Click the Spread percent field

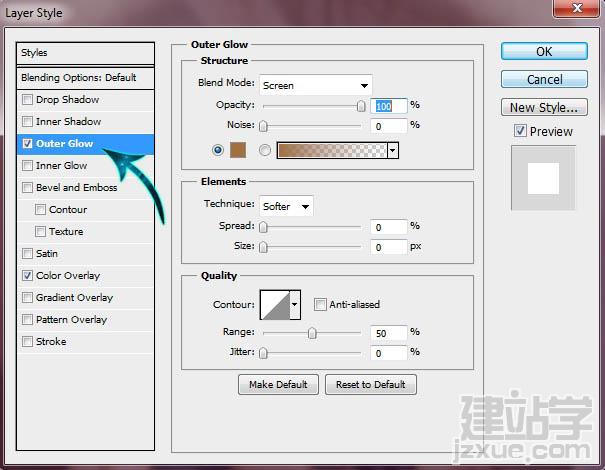(389, 227)
